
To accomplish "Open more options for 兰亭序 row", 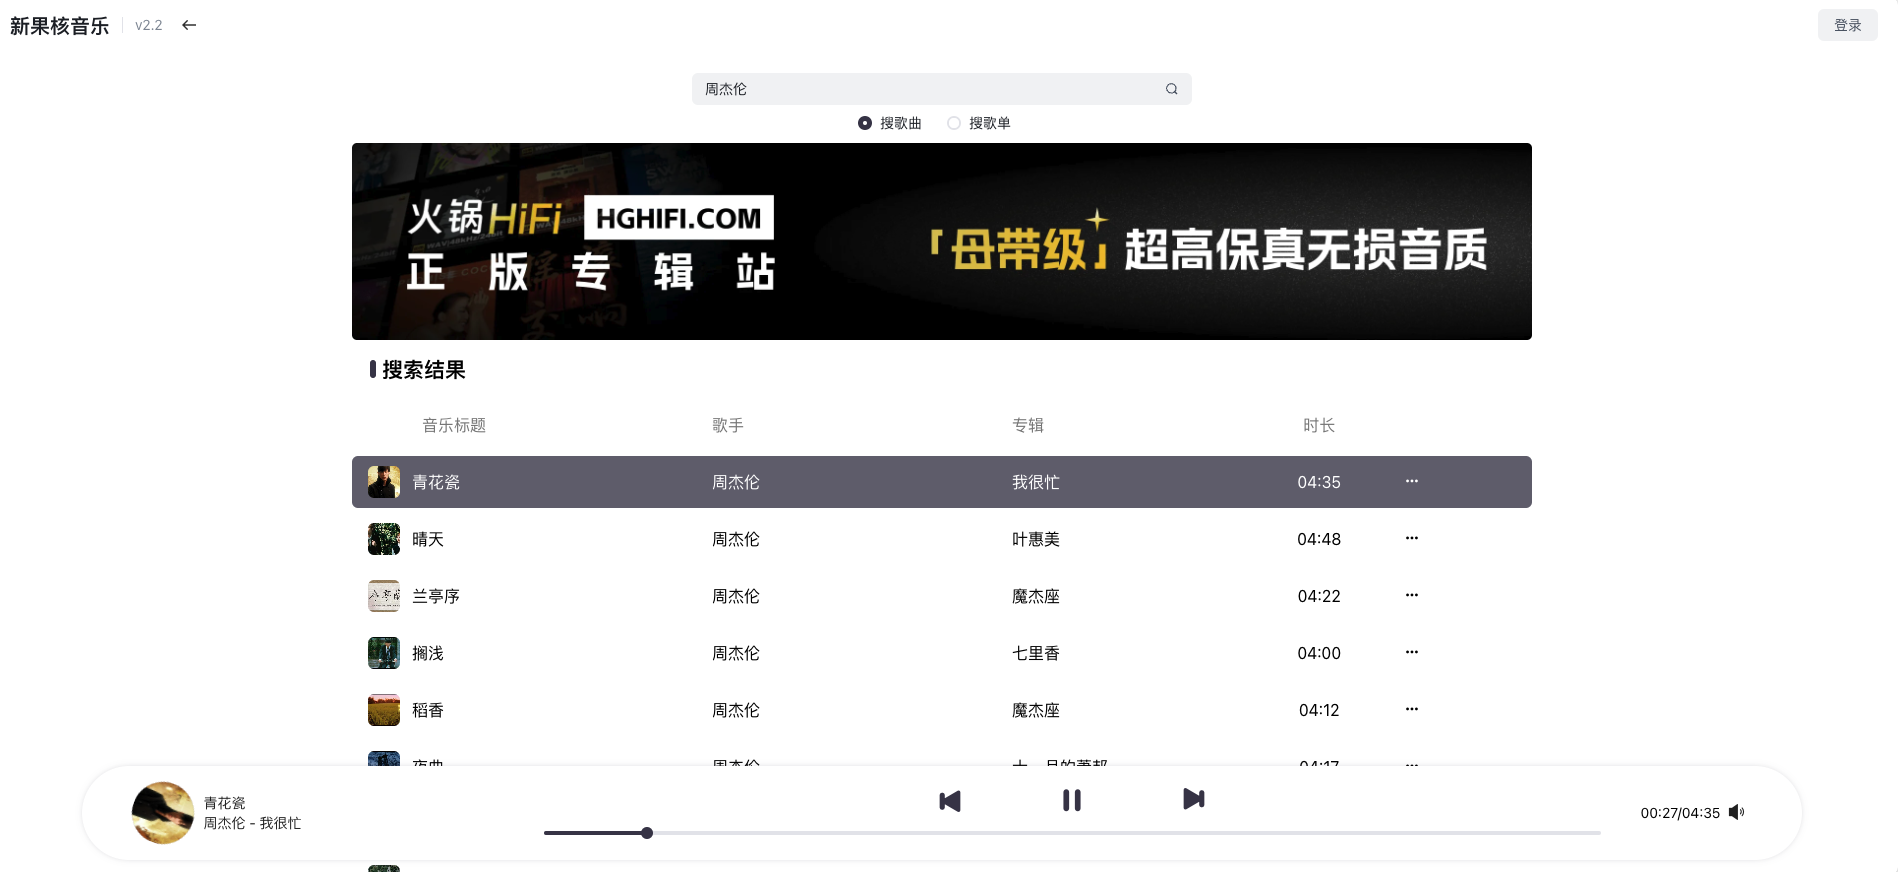I will (1412, 595).
